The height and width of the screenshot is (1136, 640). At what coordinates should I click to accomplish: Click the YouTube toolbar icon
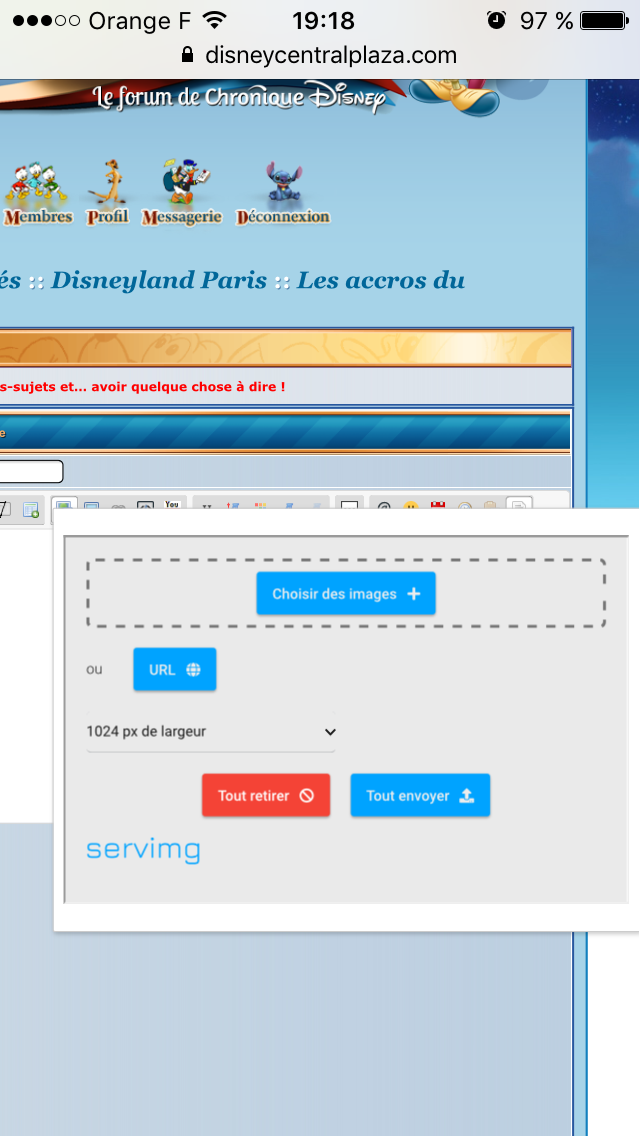pos(172,505)
